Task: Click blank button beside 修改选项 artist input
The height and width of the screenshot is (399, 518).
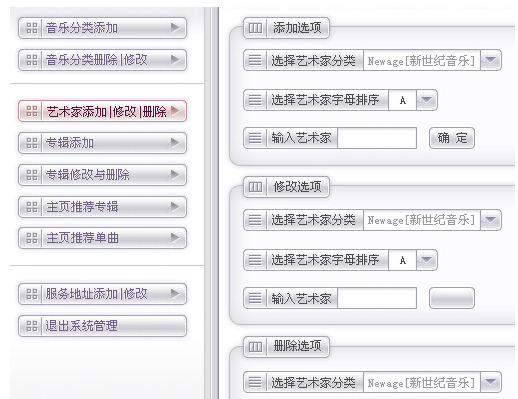Action: tap(452, 298)
